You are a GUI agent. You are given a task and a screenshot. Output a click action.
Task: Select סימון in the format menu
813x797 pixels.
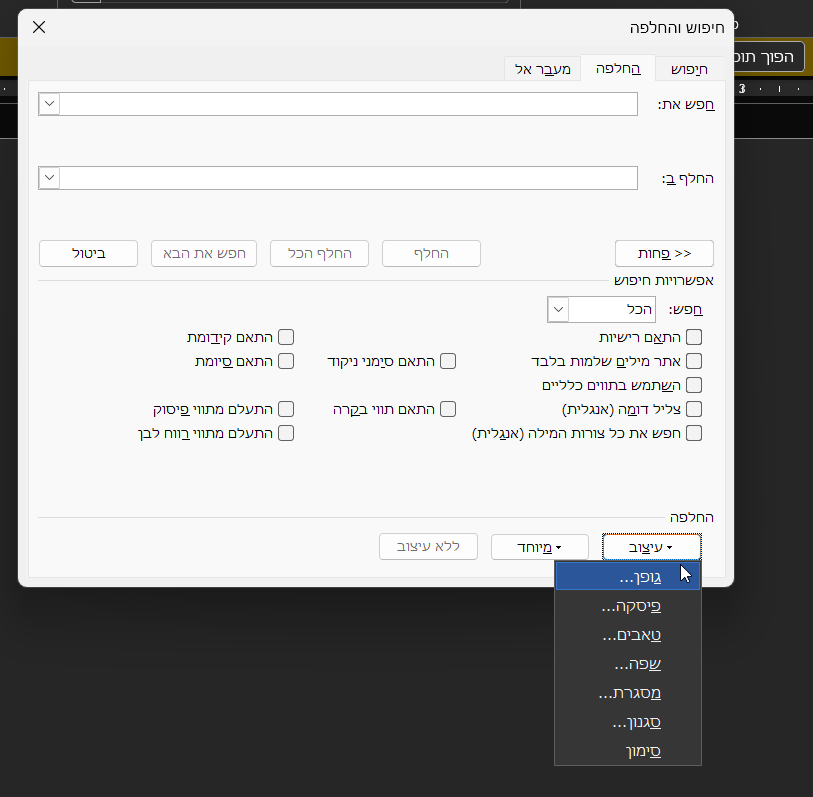coord(628,750)
